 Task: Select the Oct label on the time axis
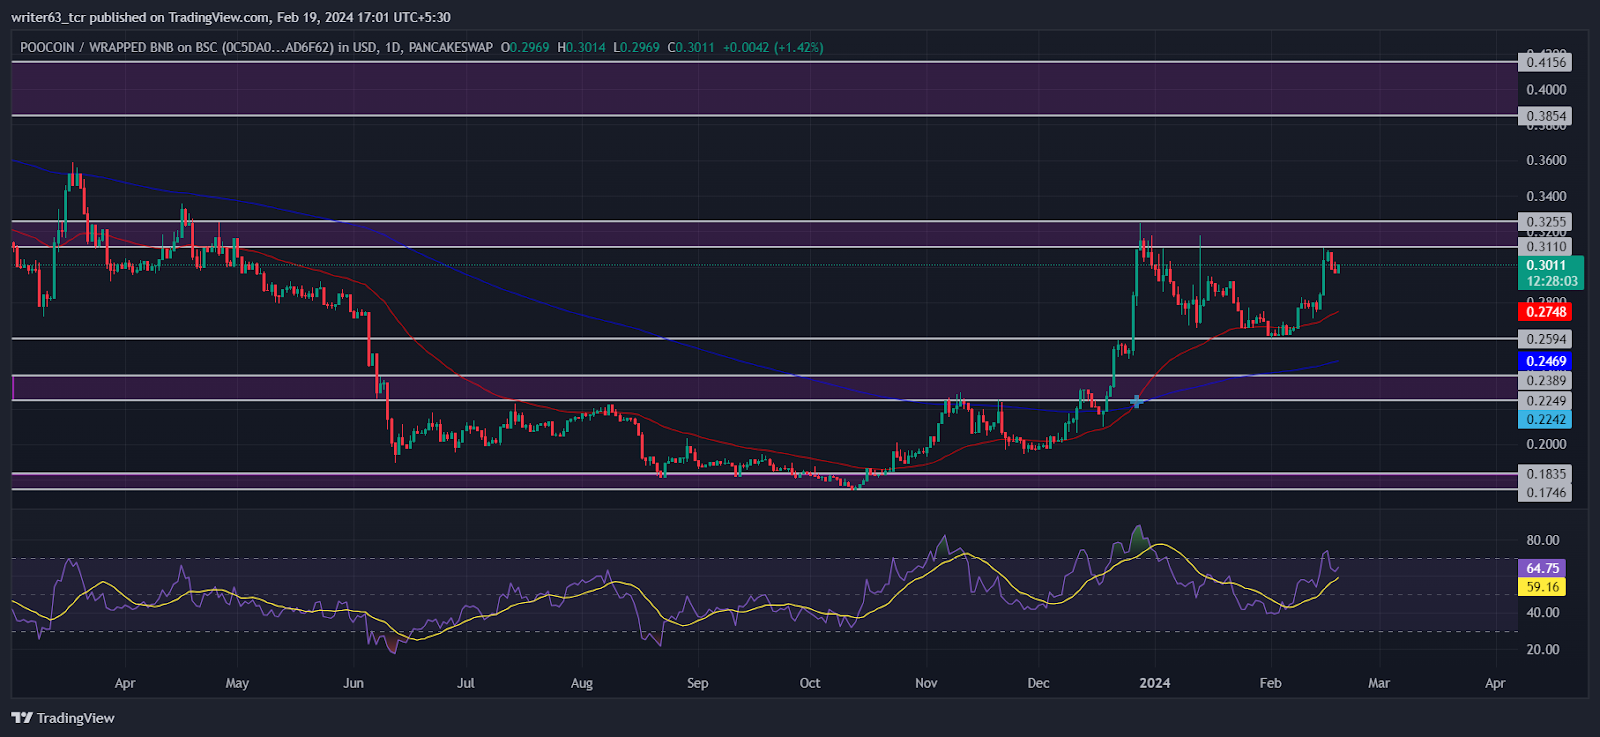[x=810, y=683]
